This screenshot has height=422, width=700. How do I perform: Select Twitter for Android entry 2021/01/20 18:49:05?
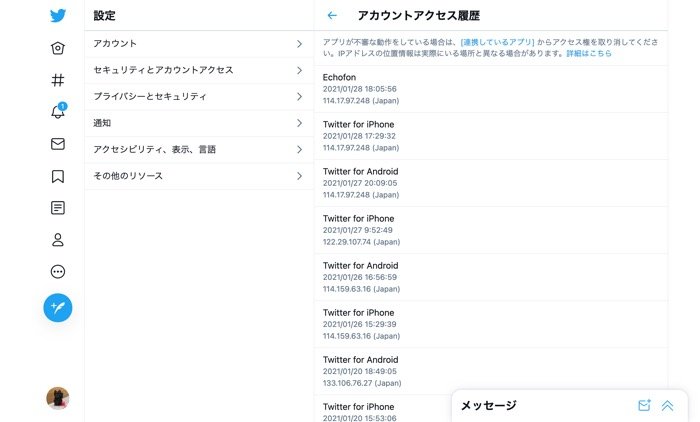click(x=491, y=371)
